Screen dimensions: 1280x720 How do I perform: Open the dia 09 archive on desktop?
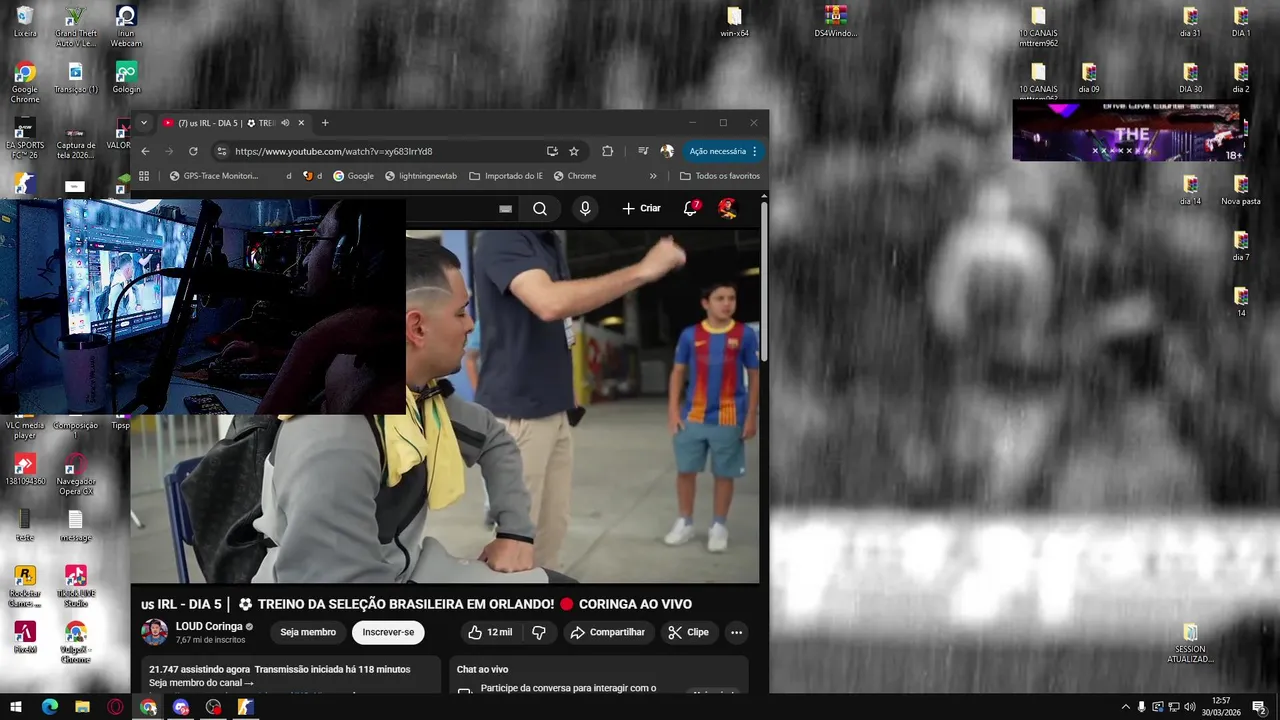[x=1089, y=78]
